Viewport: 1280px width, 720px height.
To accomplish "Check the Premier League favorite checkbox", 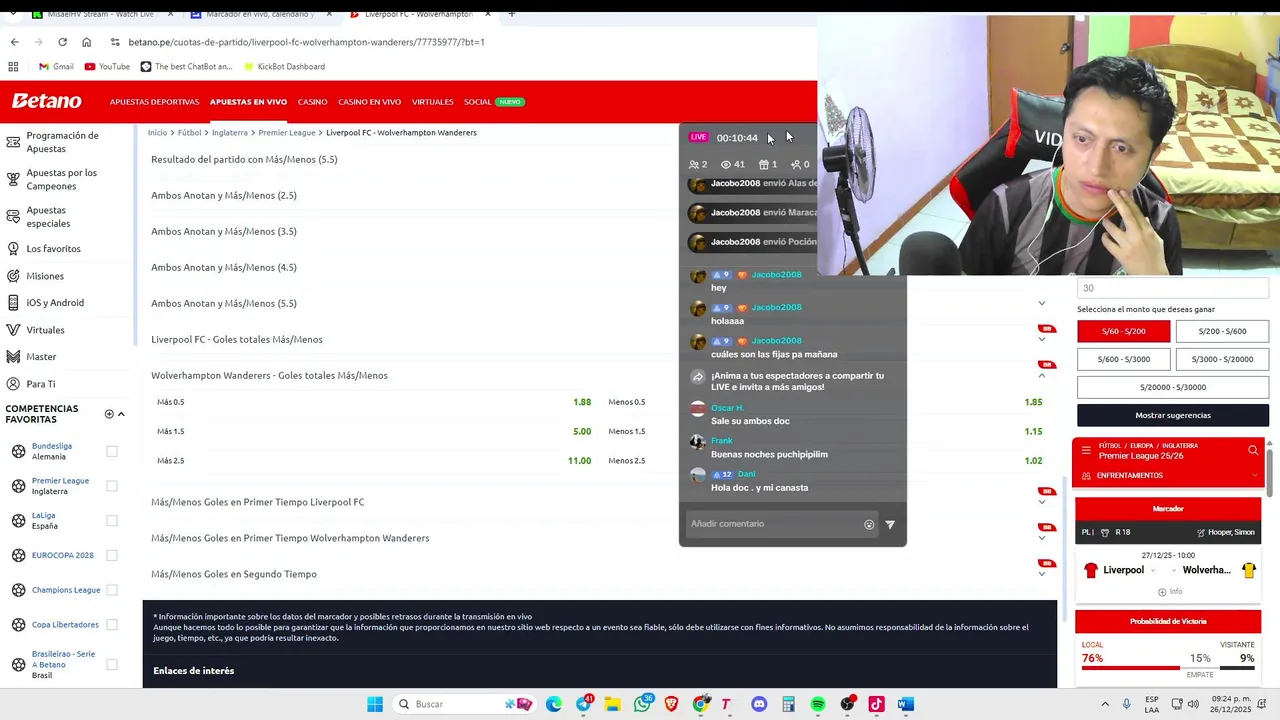I will pos(112,486).
